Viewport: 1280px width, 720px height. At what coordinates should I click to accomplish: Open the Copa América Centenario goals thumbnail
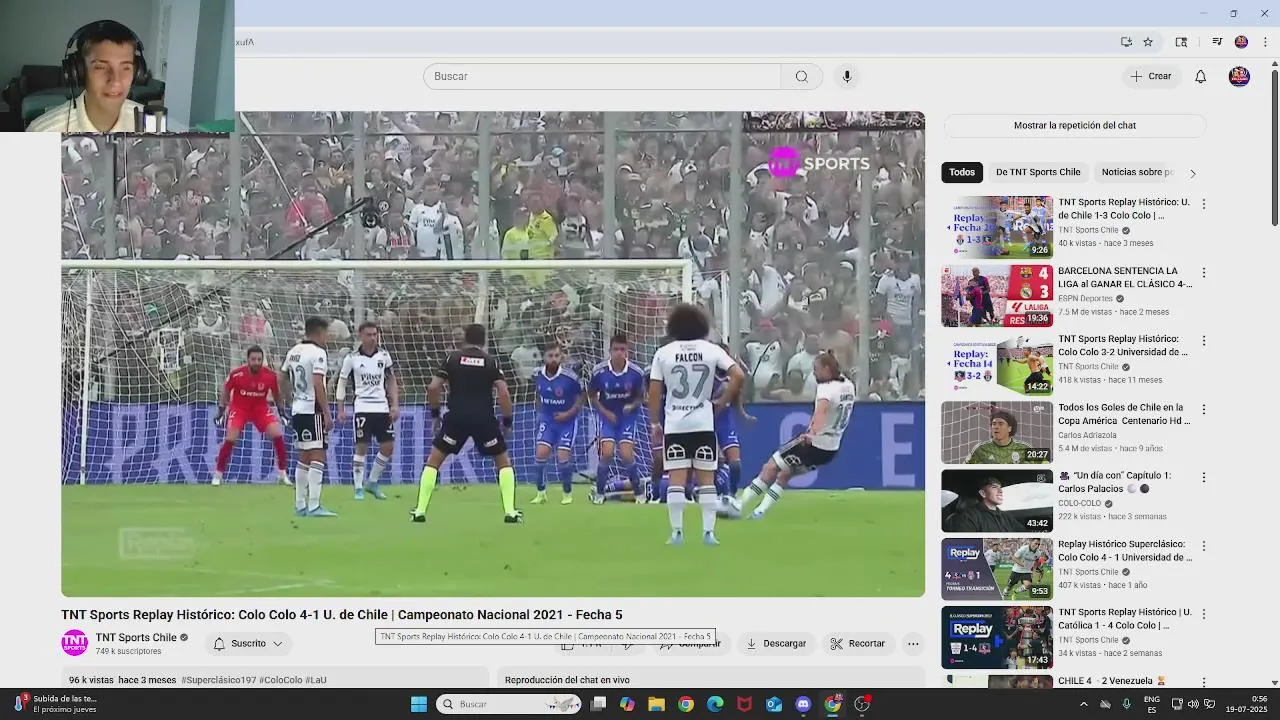997,432
